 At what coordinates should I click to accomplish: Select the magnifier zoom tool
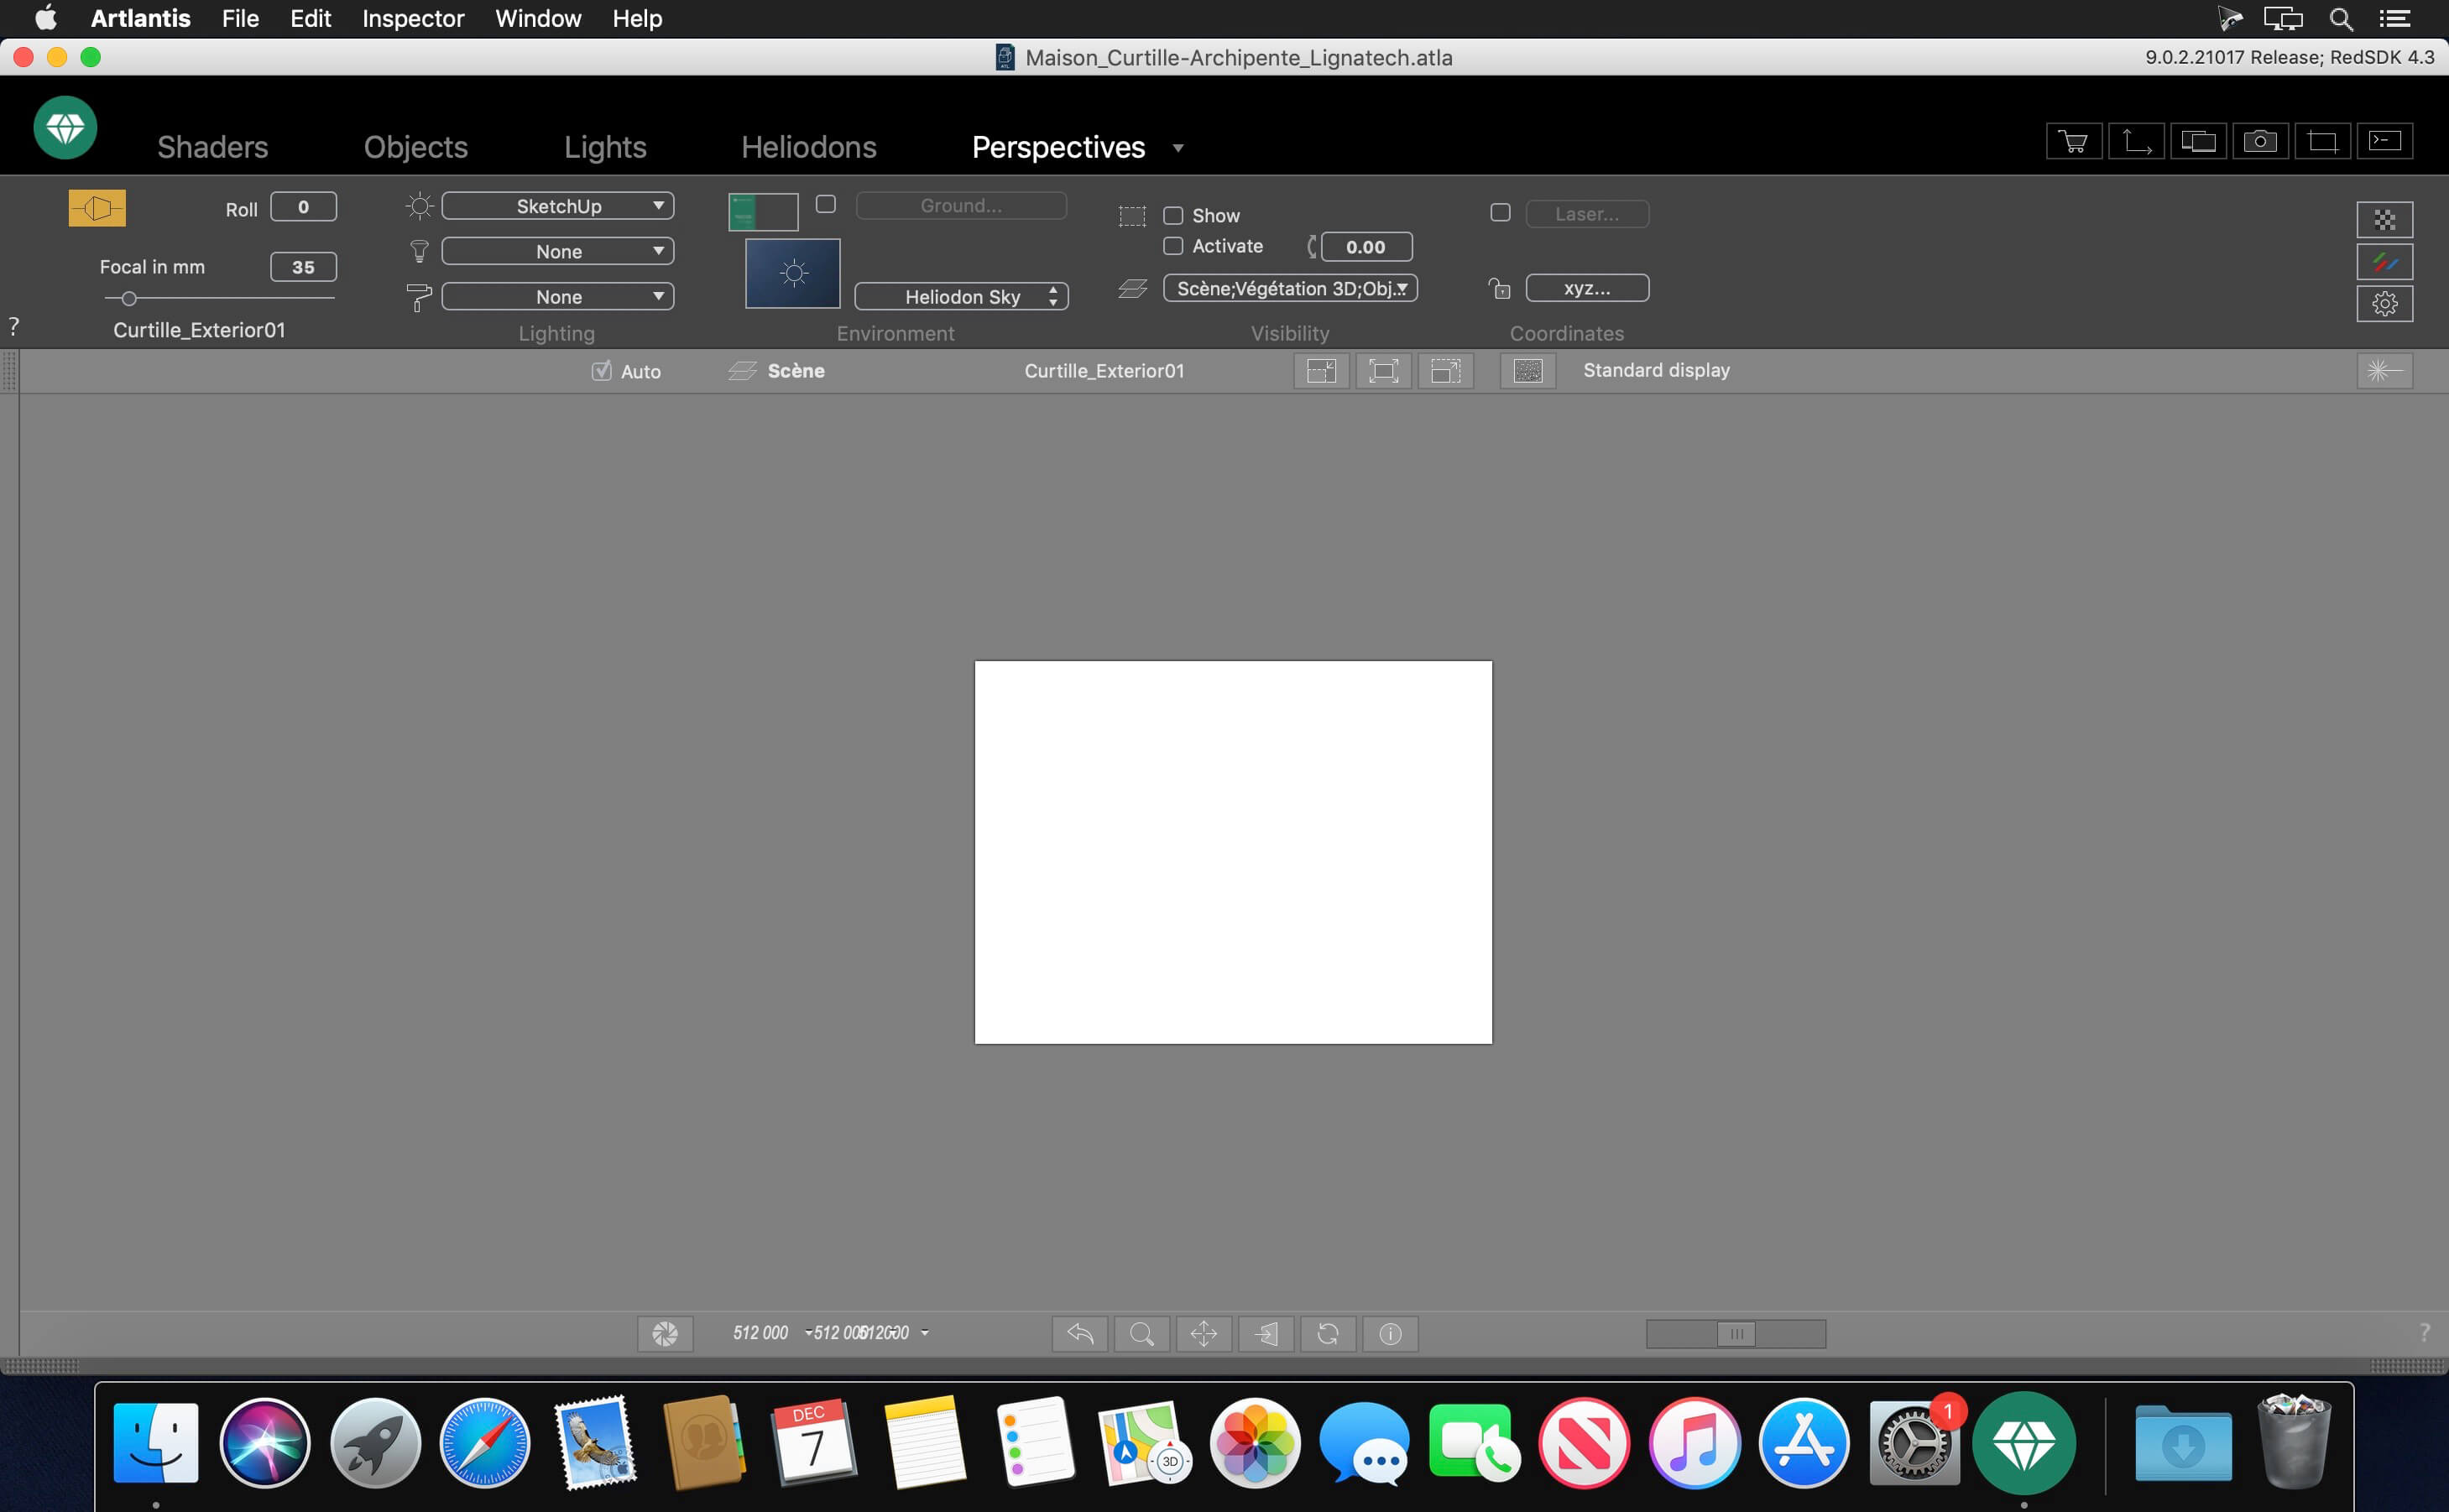(x=1142, y=1333)
